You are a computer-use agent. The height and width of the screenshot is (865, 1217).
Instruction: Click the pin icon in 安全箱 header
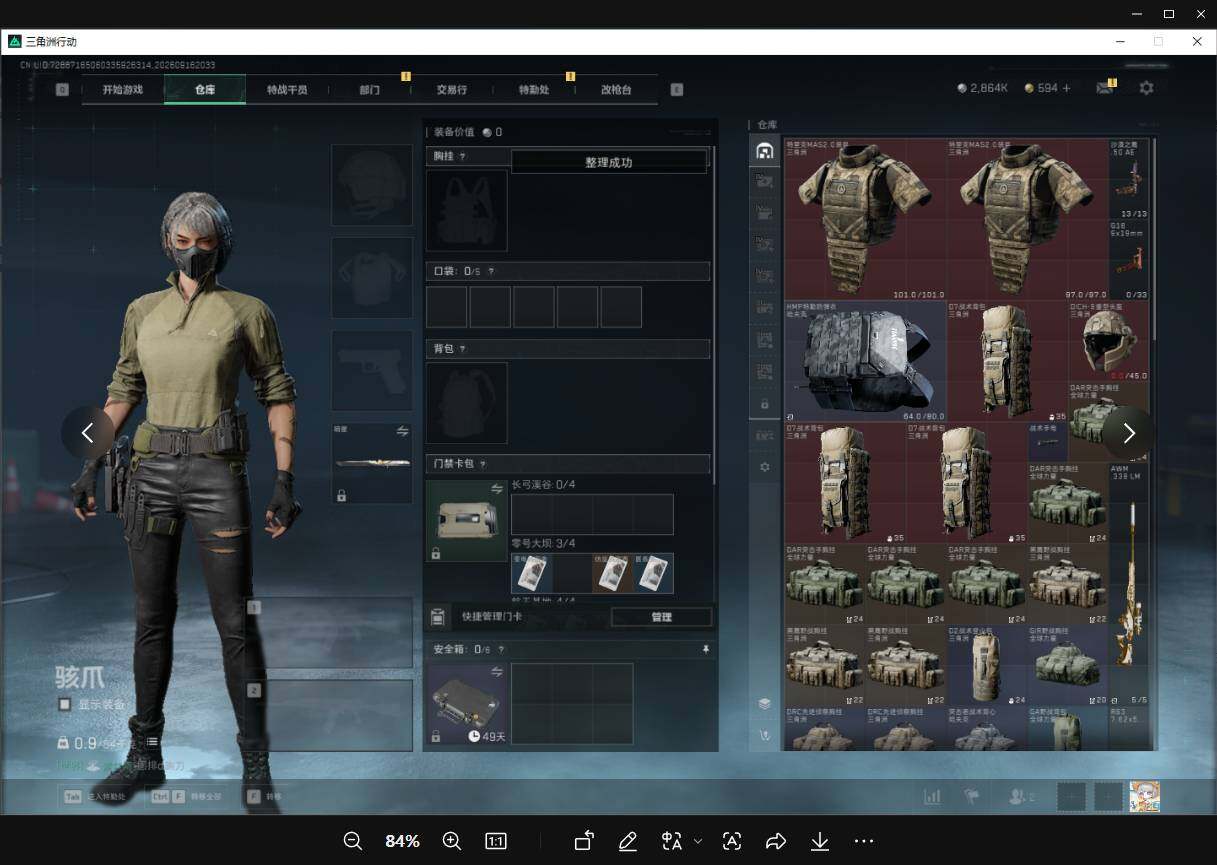pyautogui.click(x=706, y=649)
